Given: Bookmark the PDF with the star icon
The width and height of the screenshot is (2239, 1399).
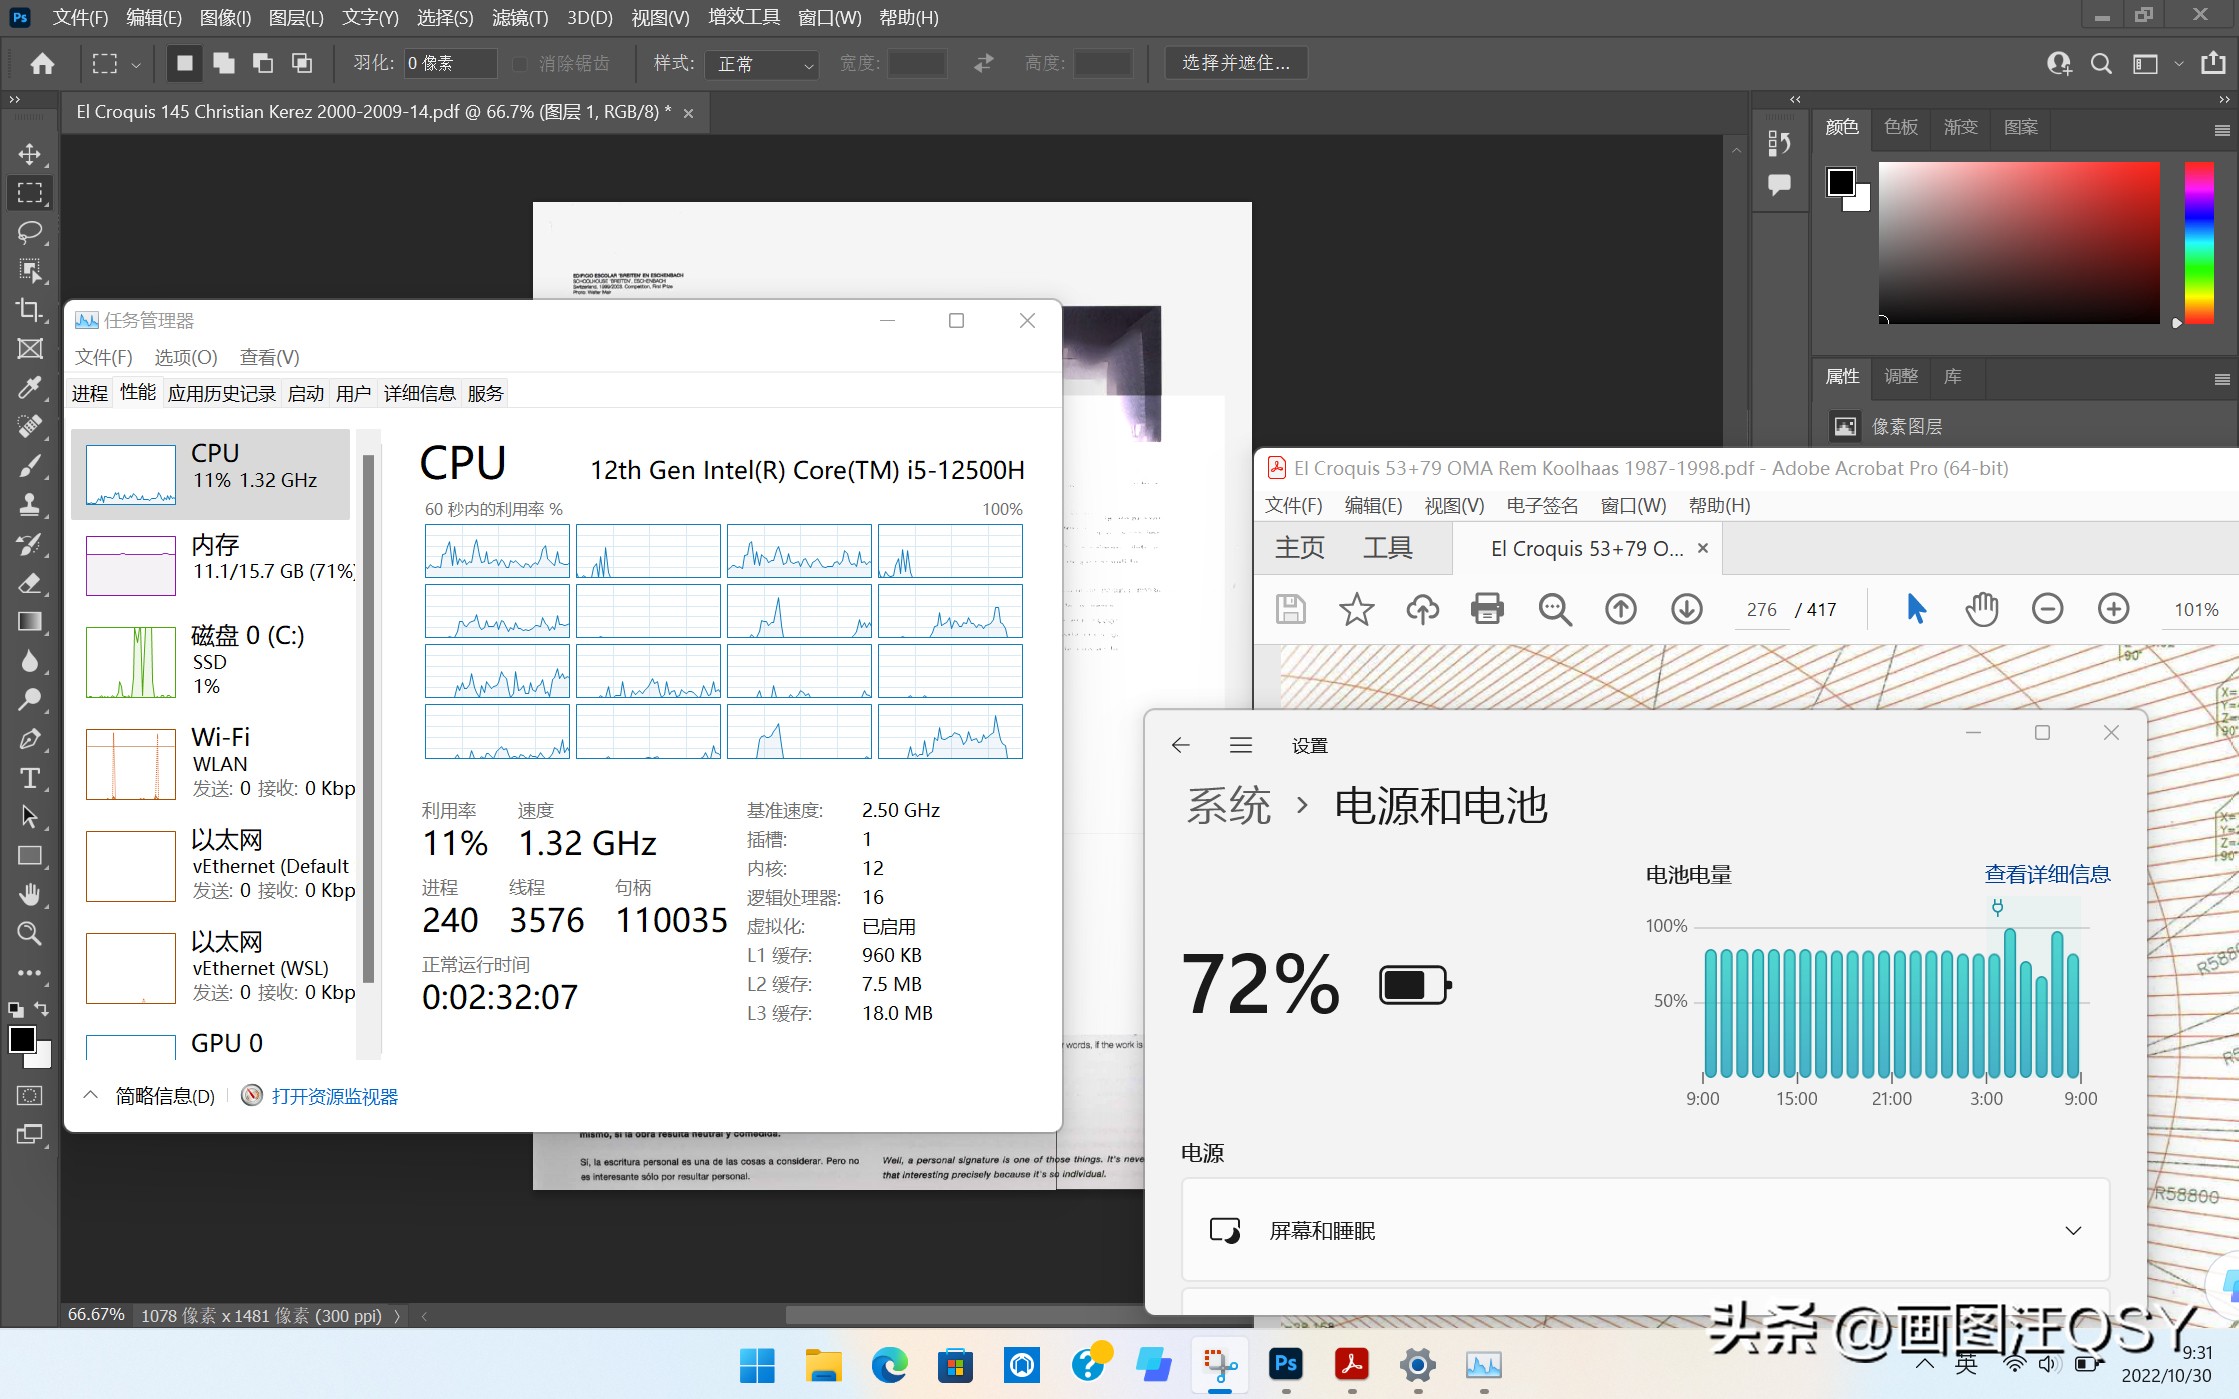Looking at the screenshot, I should pyautogui.click(x=1356, y=608).
